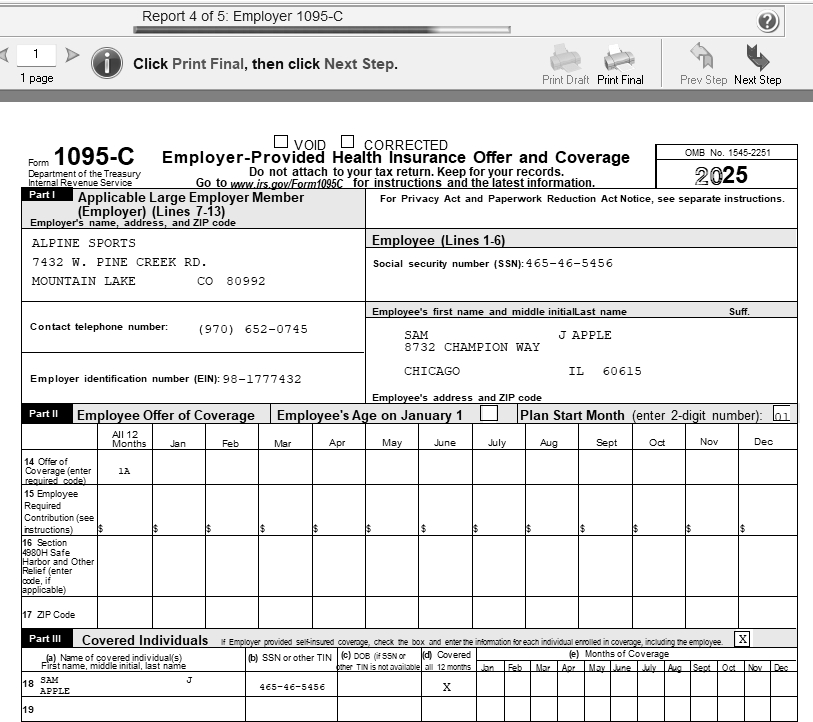
Task: Go to the next page arrow
Action: pos(72,55)
